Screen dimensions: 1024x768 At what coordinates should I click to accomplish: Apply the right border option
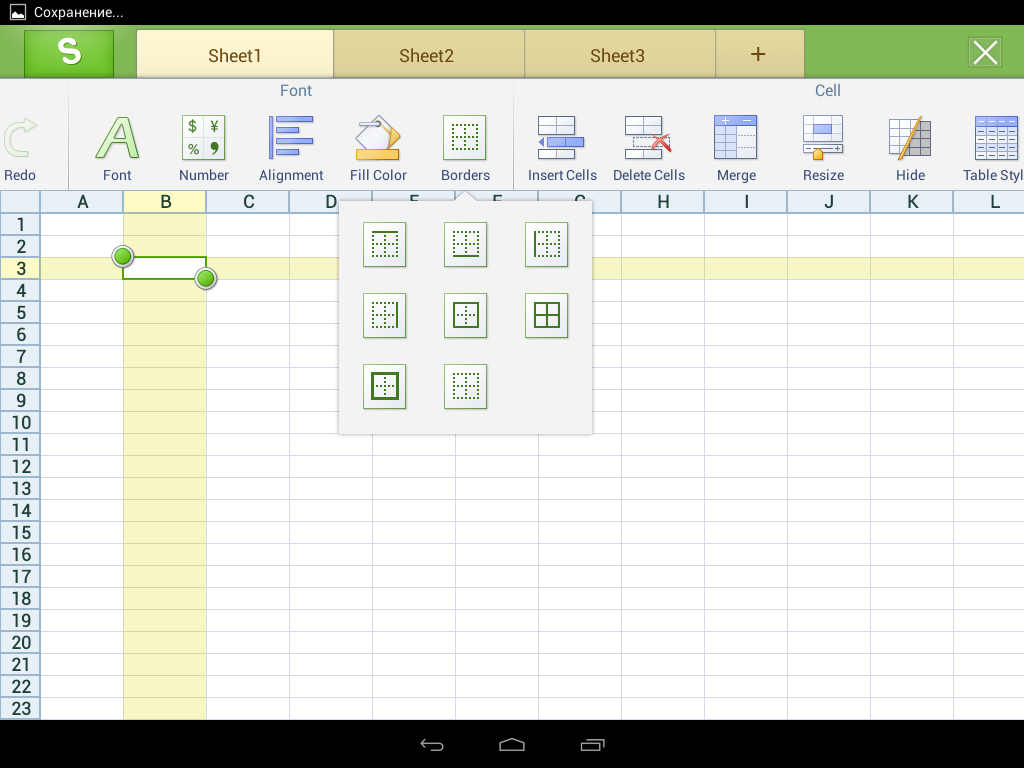(385, 316)
